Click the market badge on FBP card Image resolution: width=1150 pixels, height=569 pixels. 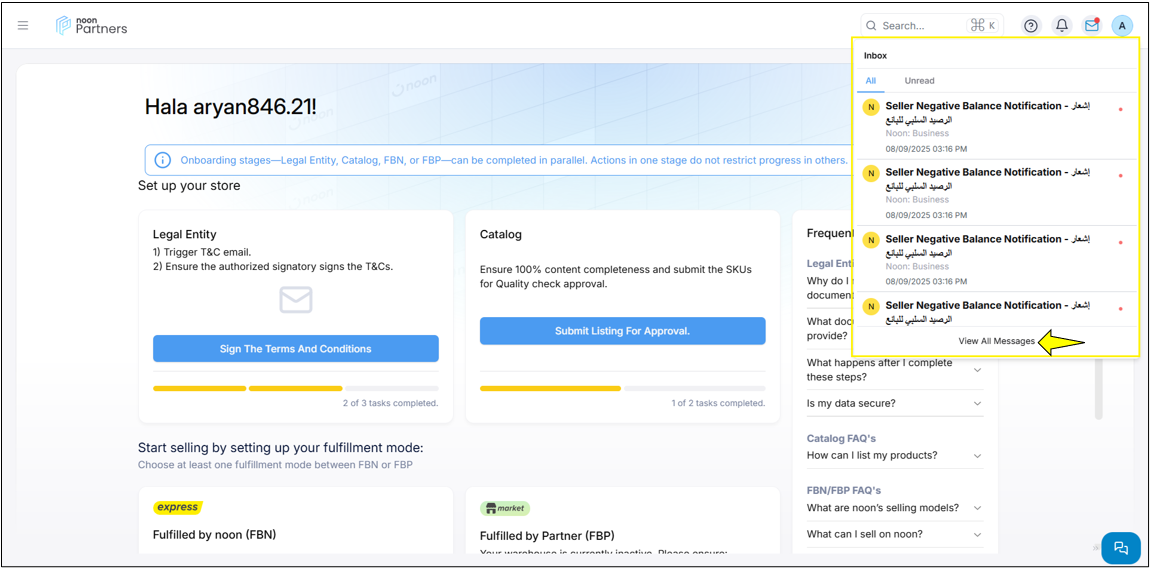click(505, 508)
